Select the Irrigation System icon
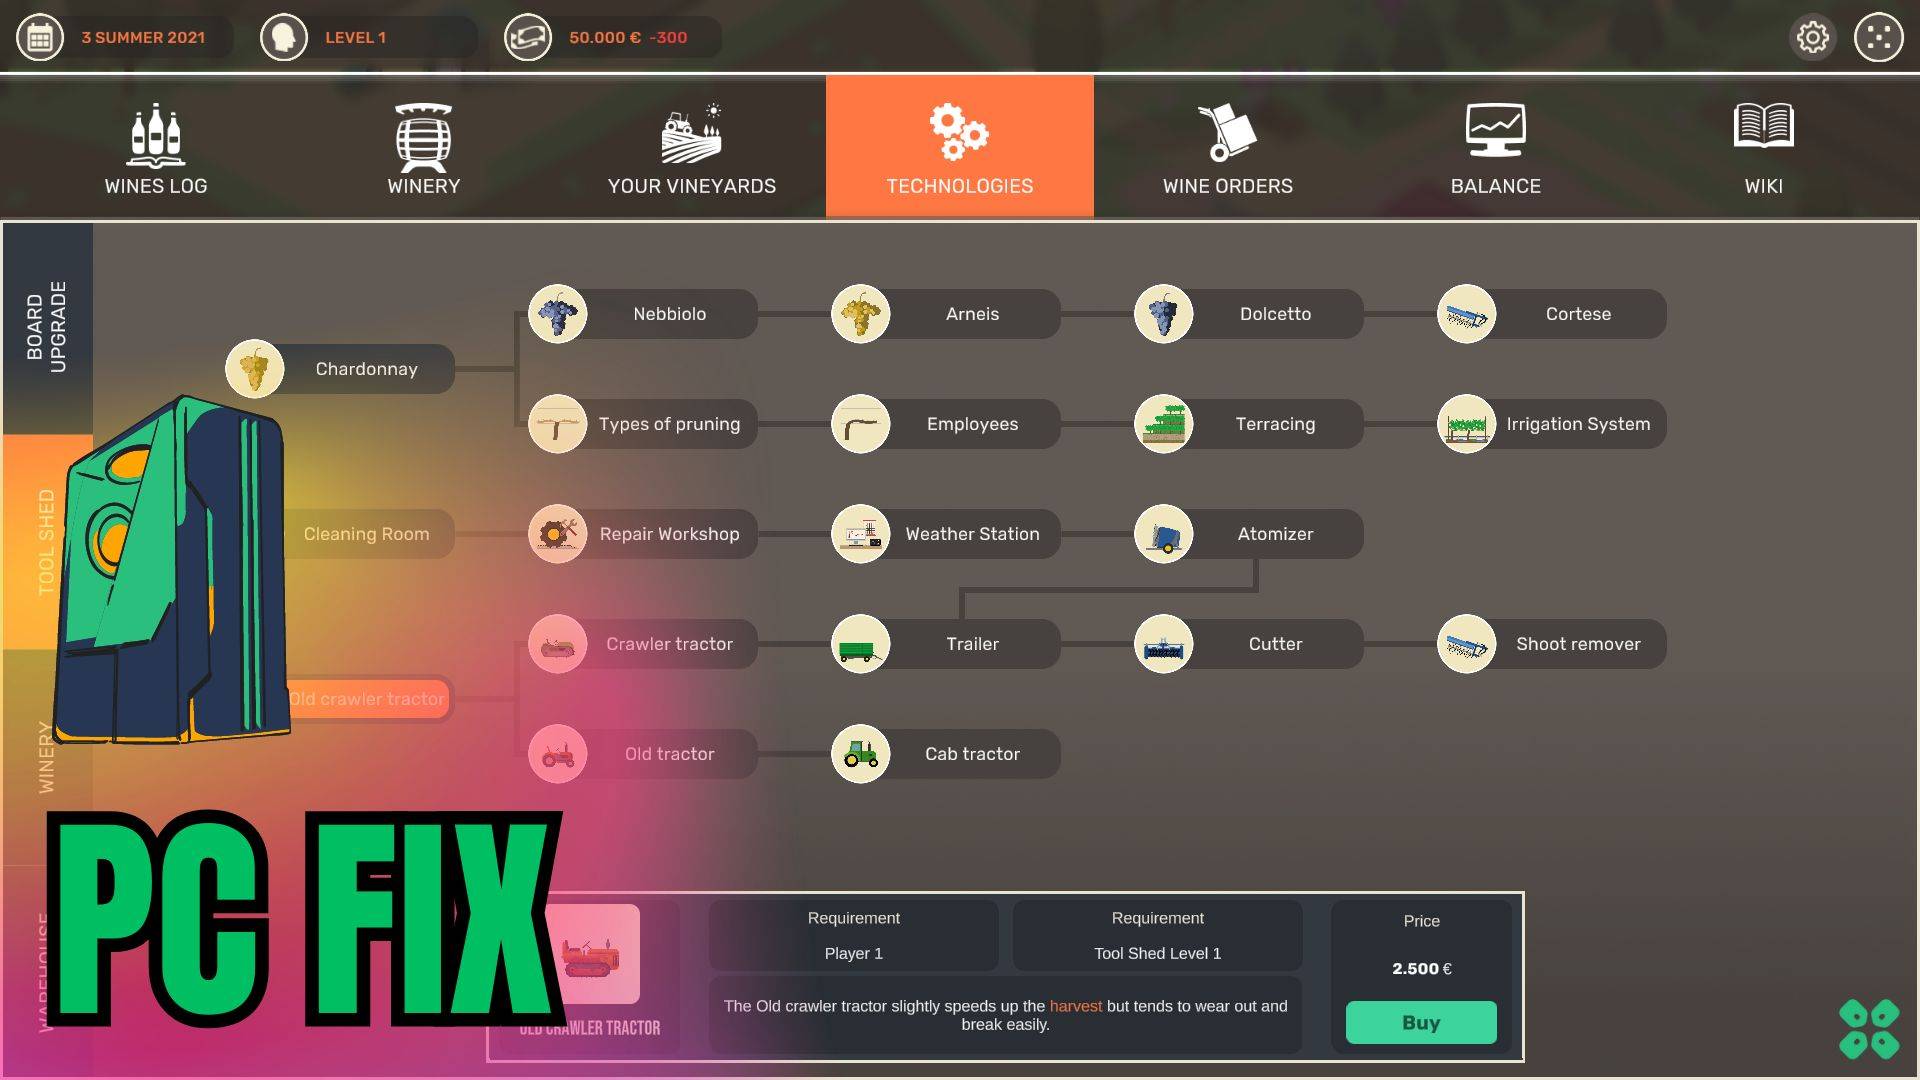Viewport: 1920px width, 1080px height. pos(1467,423)
